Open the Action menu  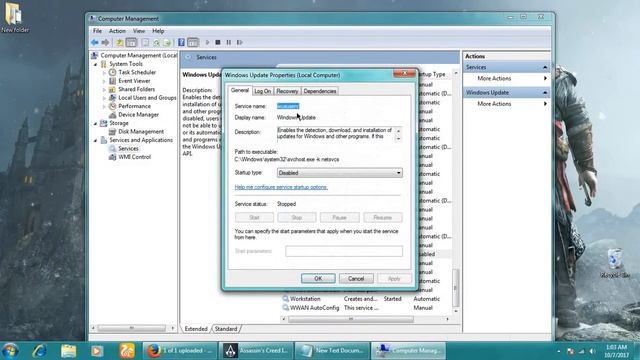[117, 31]
